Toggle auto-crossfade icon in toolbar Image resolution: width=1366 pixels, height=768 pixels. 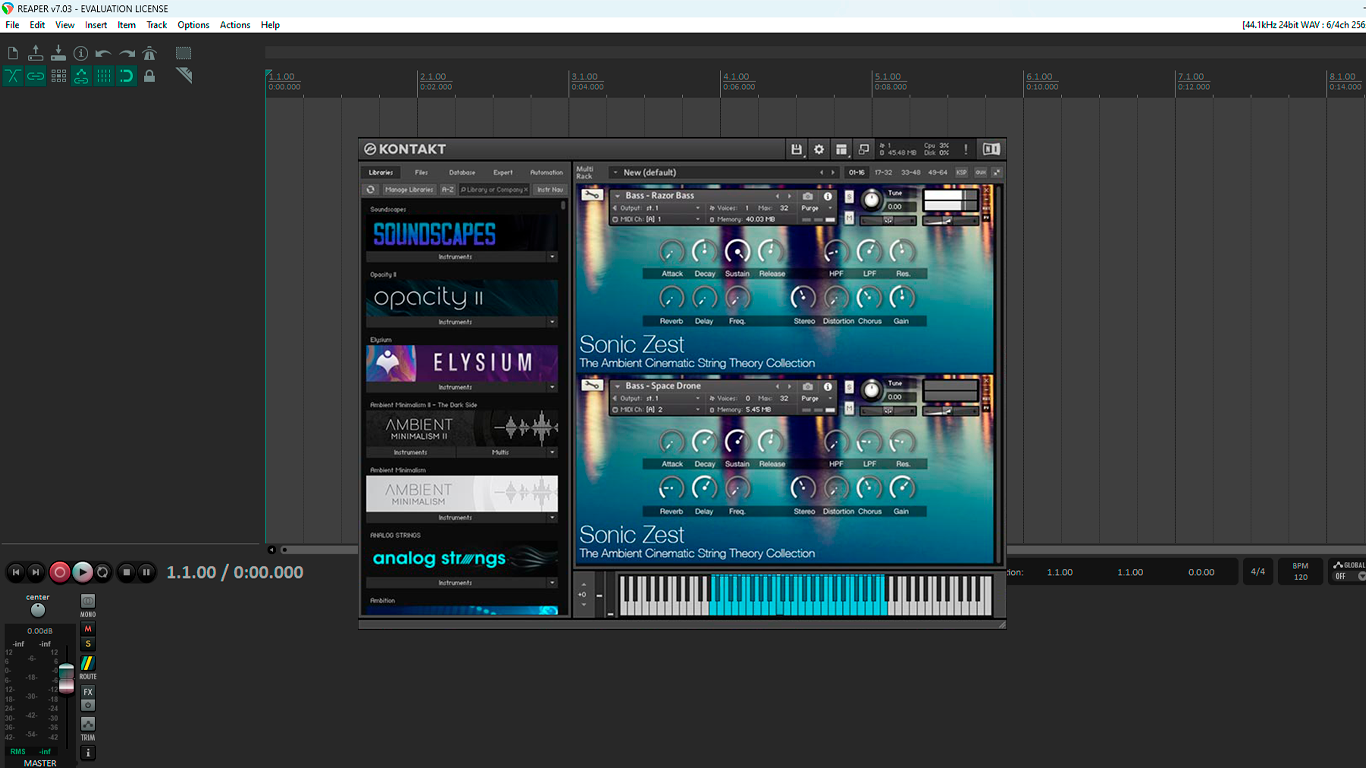(x=13, y=76)
